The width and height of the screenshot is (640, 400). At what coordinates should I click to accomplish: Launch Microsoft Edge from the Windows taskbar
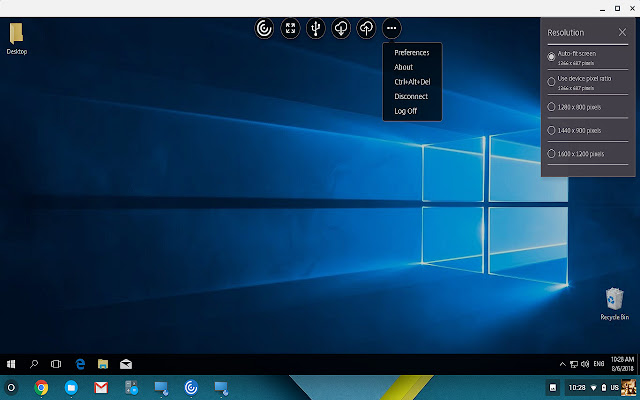point(78,363)
